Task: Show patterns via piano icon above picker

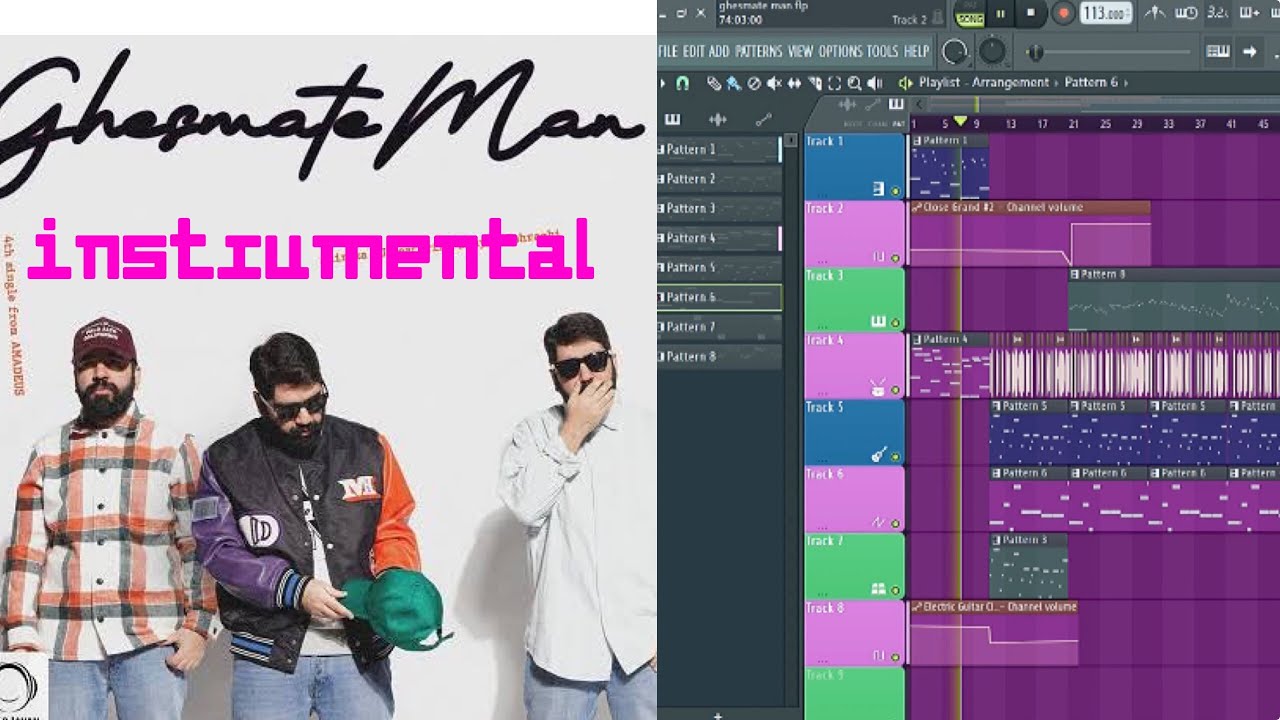Action: 672,119
